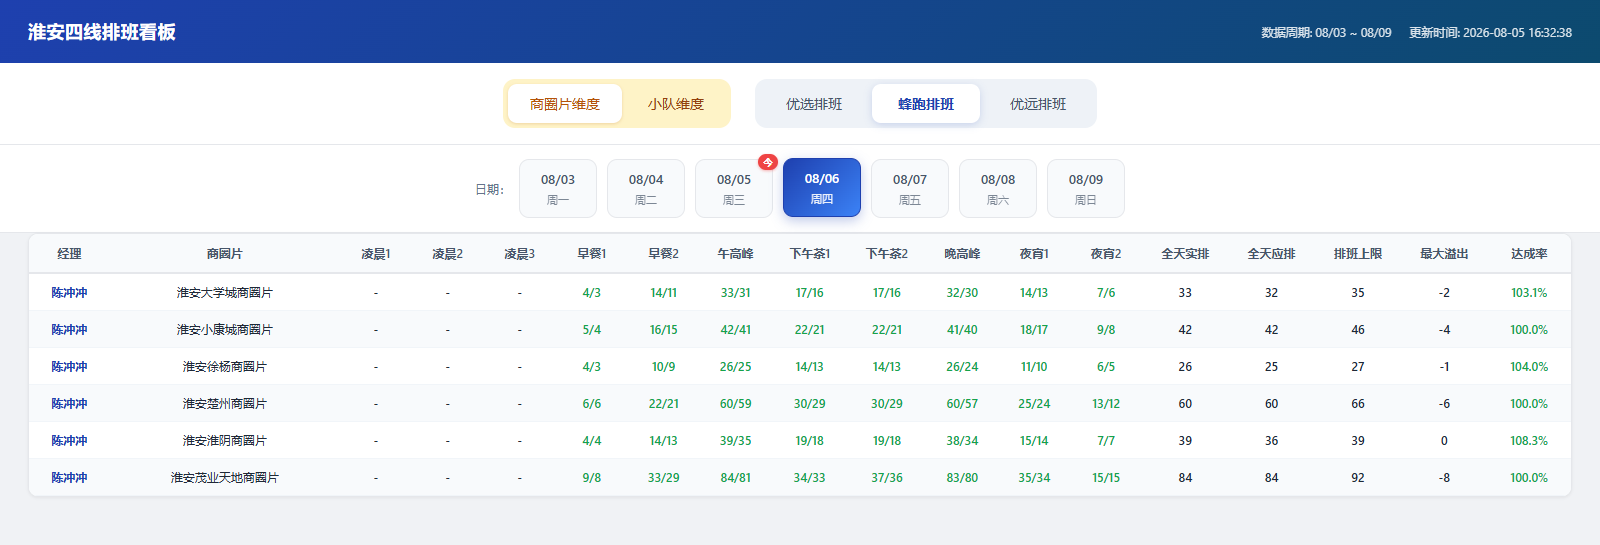Click the 最大溢出 column header
Image resolution: width=1600 pixels, height=545 pixels.
click(1444, 254)
